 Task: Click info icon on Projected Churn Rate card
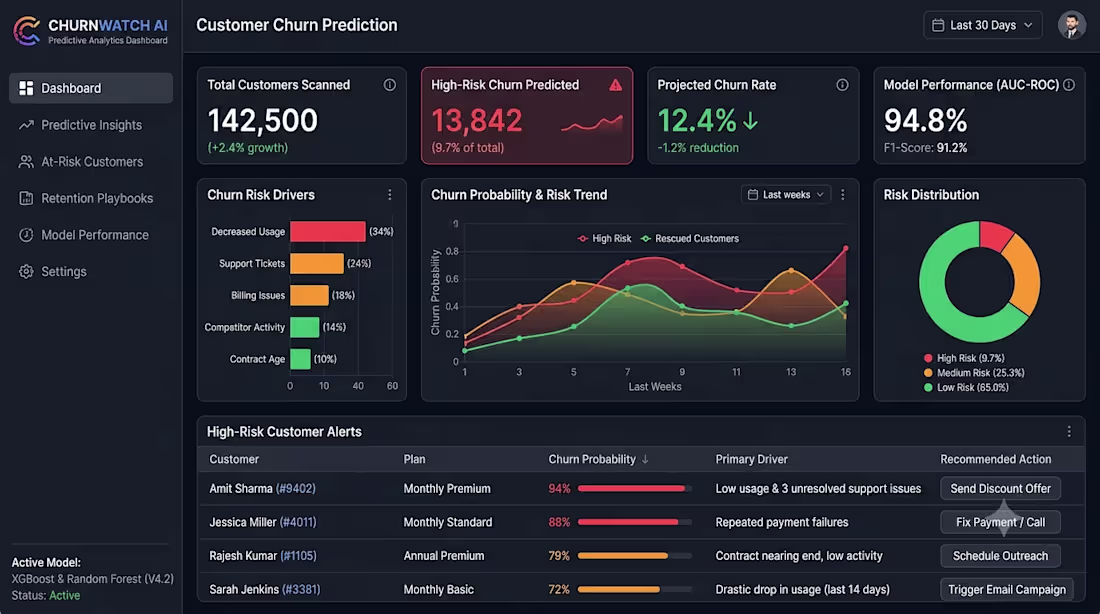click(842, 85)
